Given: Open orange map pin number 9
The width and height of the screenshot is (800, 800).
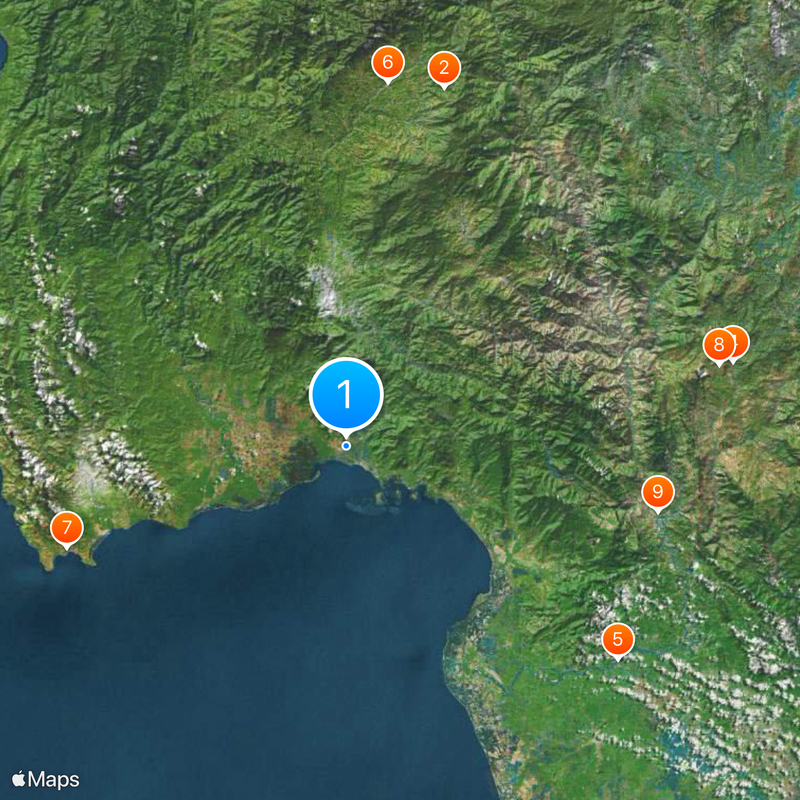Looking at the screenshot, I should click(658, 492).
